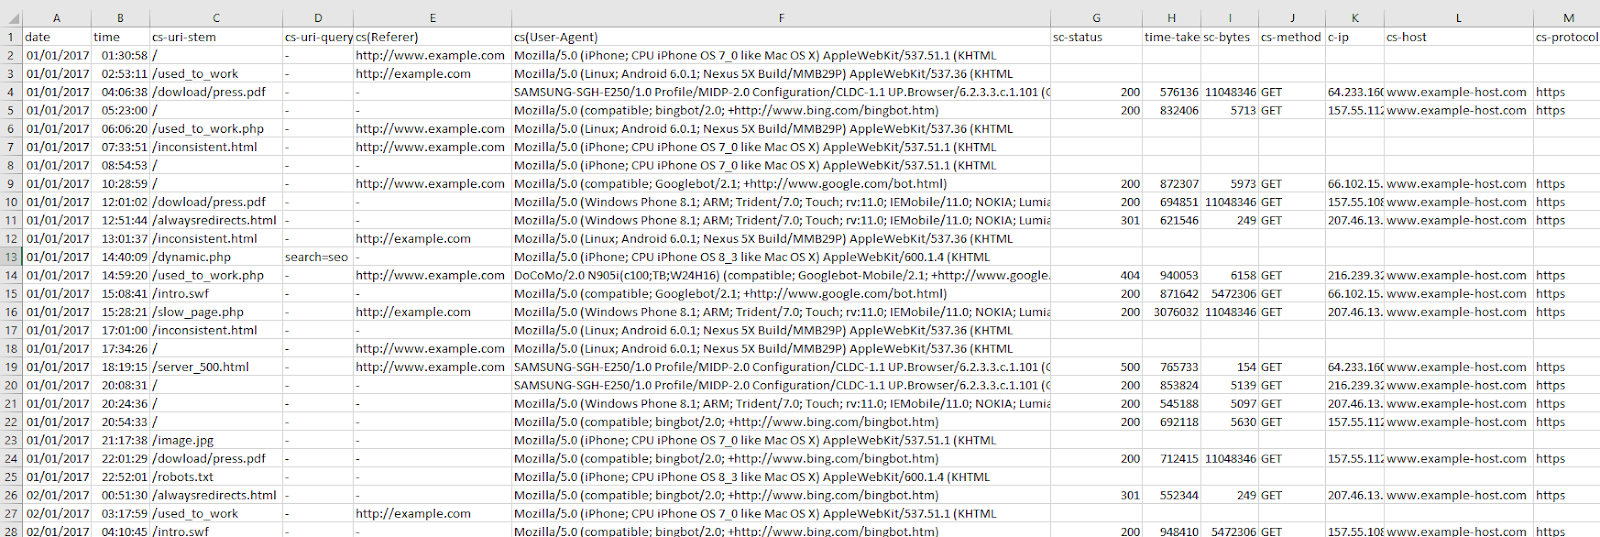Select the cs-method header cell
The width and height of the screenshot is (1600, 537).
click(1291, 37)
